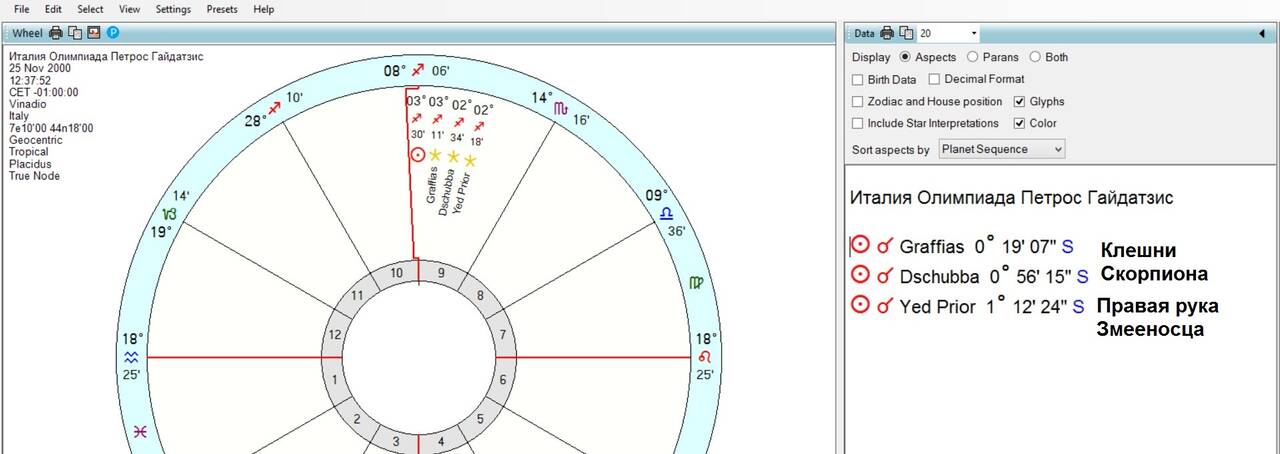This screenshot has height=454, width=1280.
Task: Click the Sagittarius glyph at 08° cusp
Action: coord(417,70)
